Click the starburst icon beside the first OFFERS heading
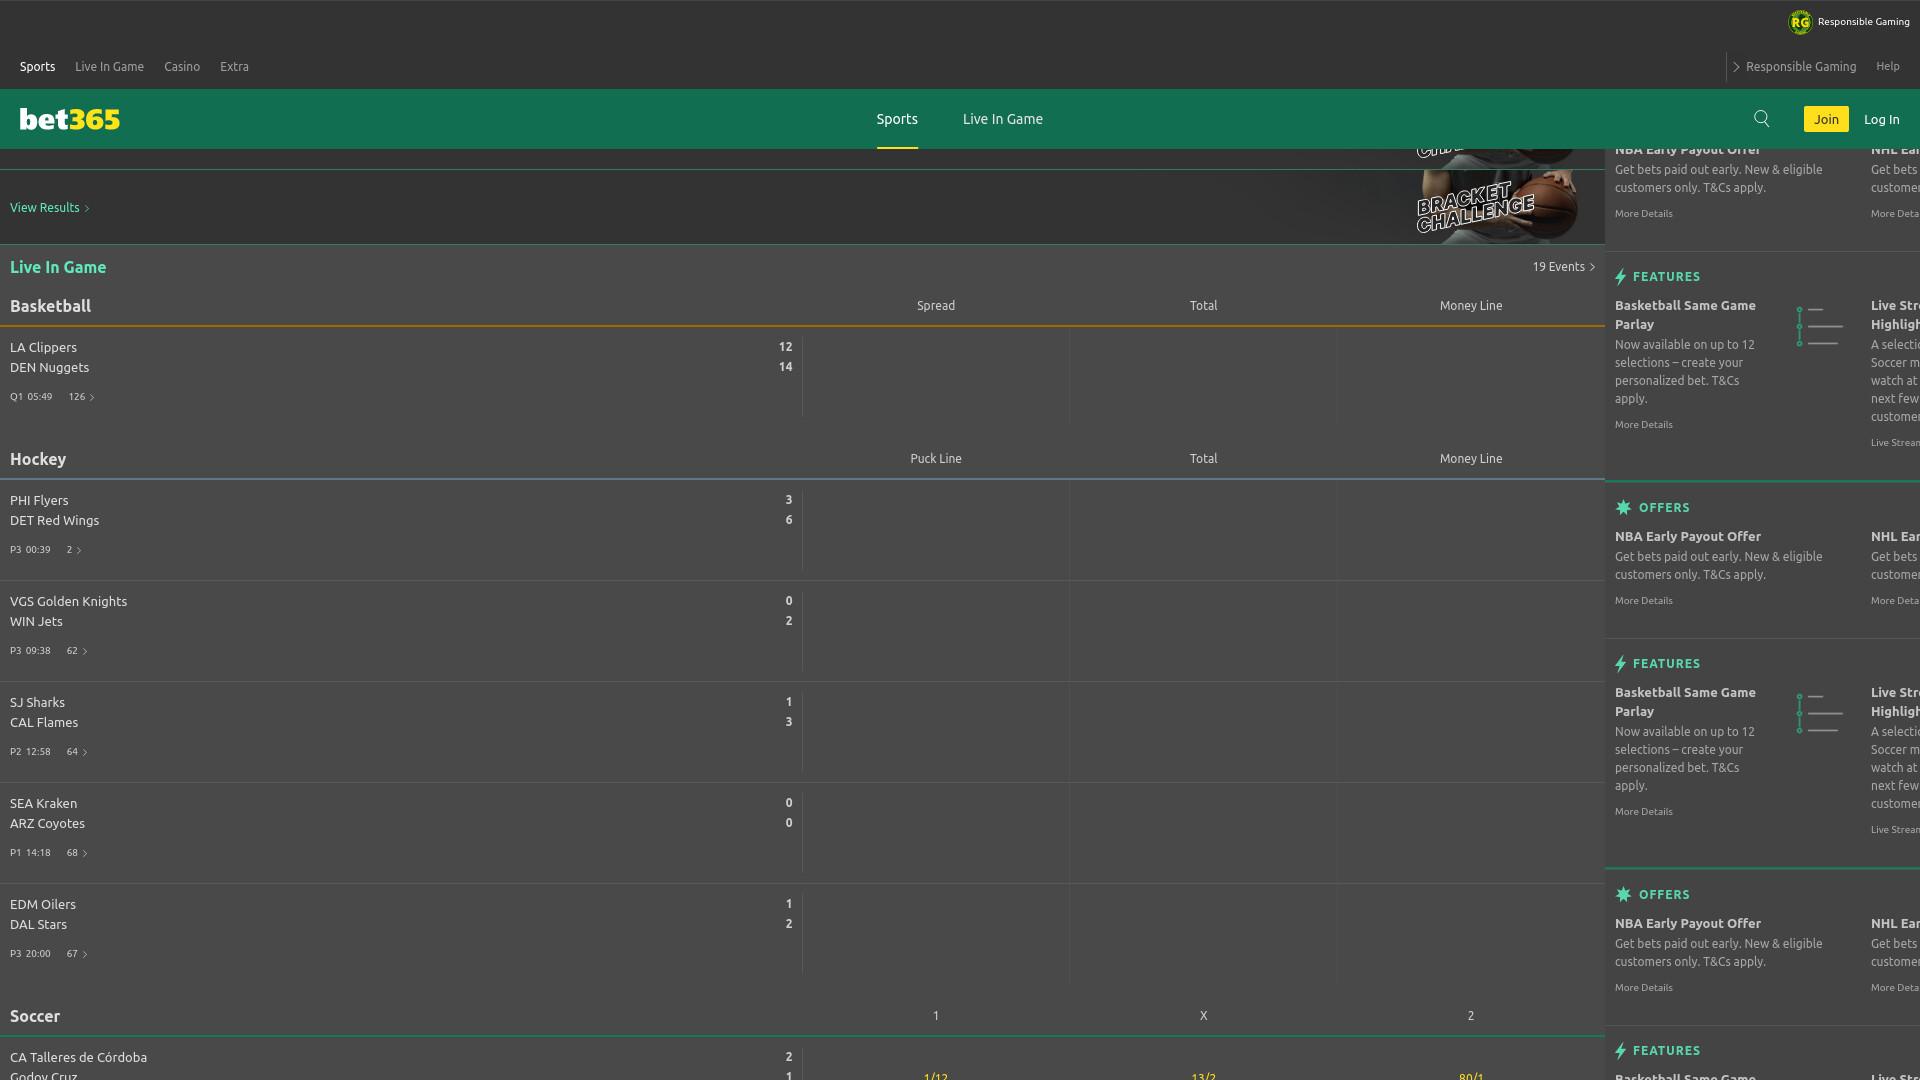 coord(1623,508)
